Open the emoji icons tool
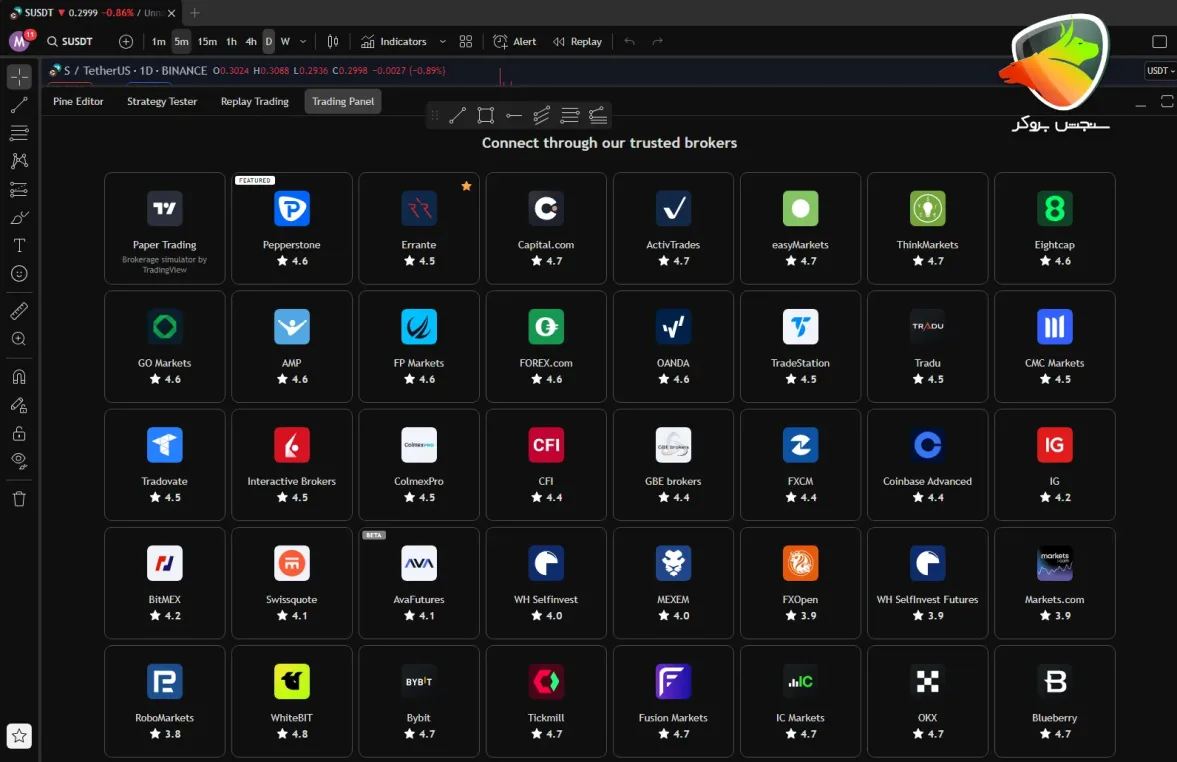The height and width of the screenshot is (762, 1177). (20, 274)
